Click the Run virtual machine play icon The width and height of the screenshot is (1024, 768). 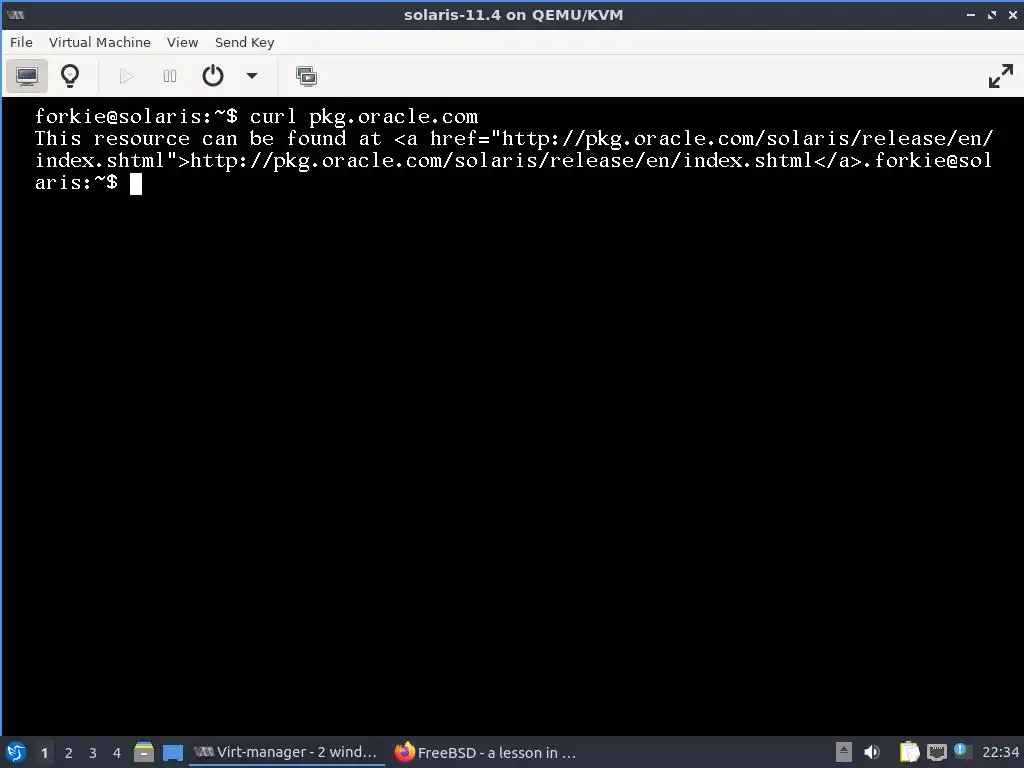[x=127, y=76]
